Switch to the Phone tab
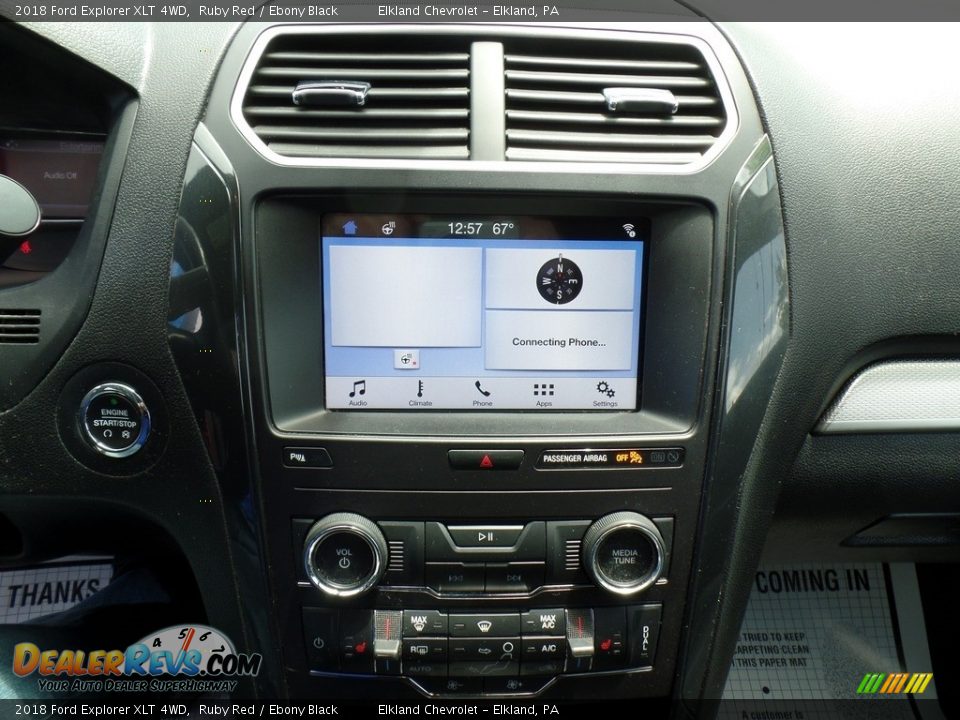Viewport: 960px width, 720px height. point(482,393)
